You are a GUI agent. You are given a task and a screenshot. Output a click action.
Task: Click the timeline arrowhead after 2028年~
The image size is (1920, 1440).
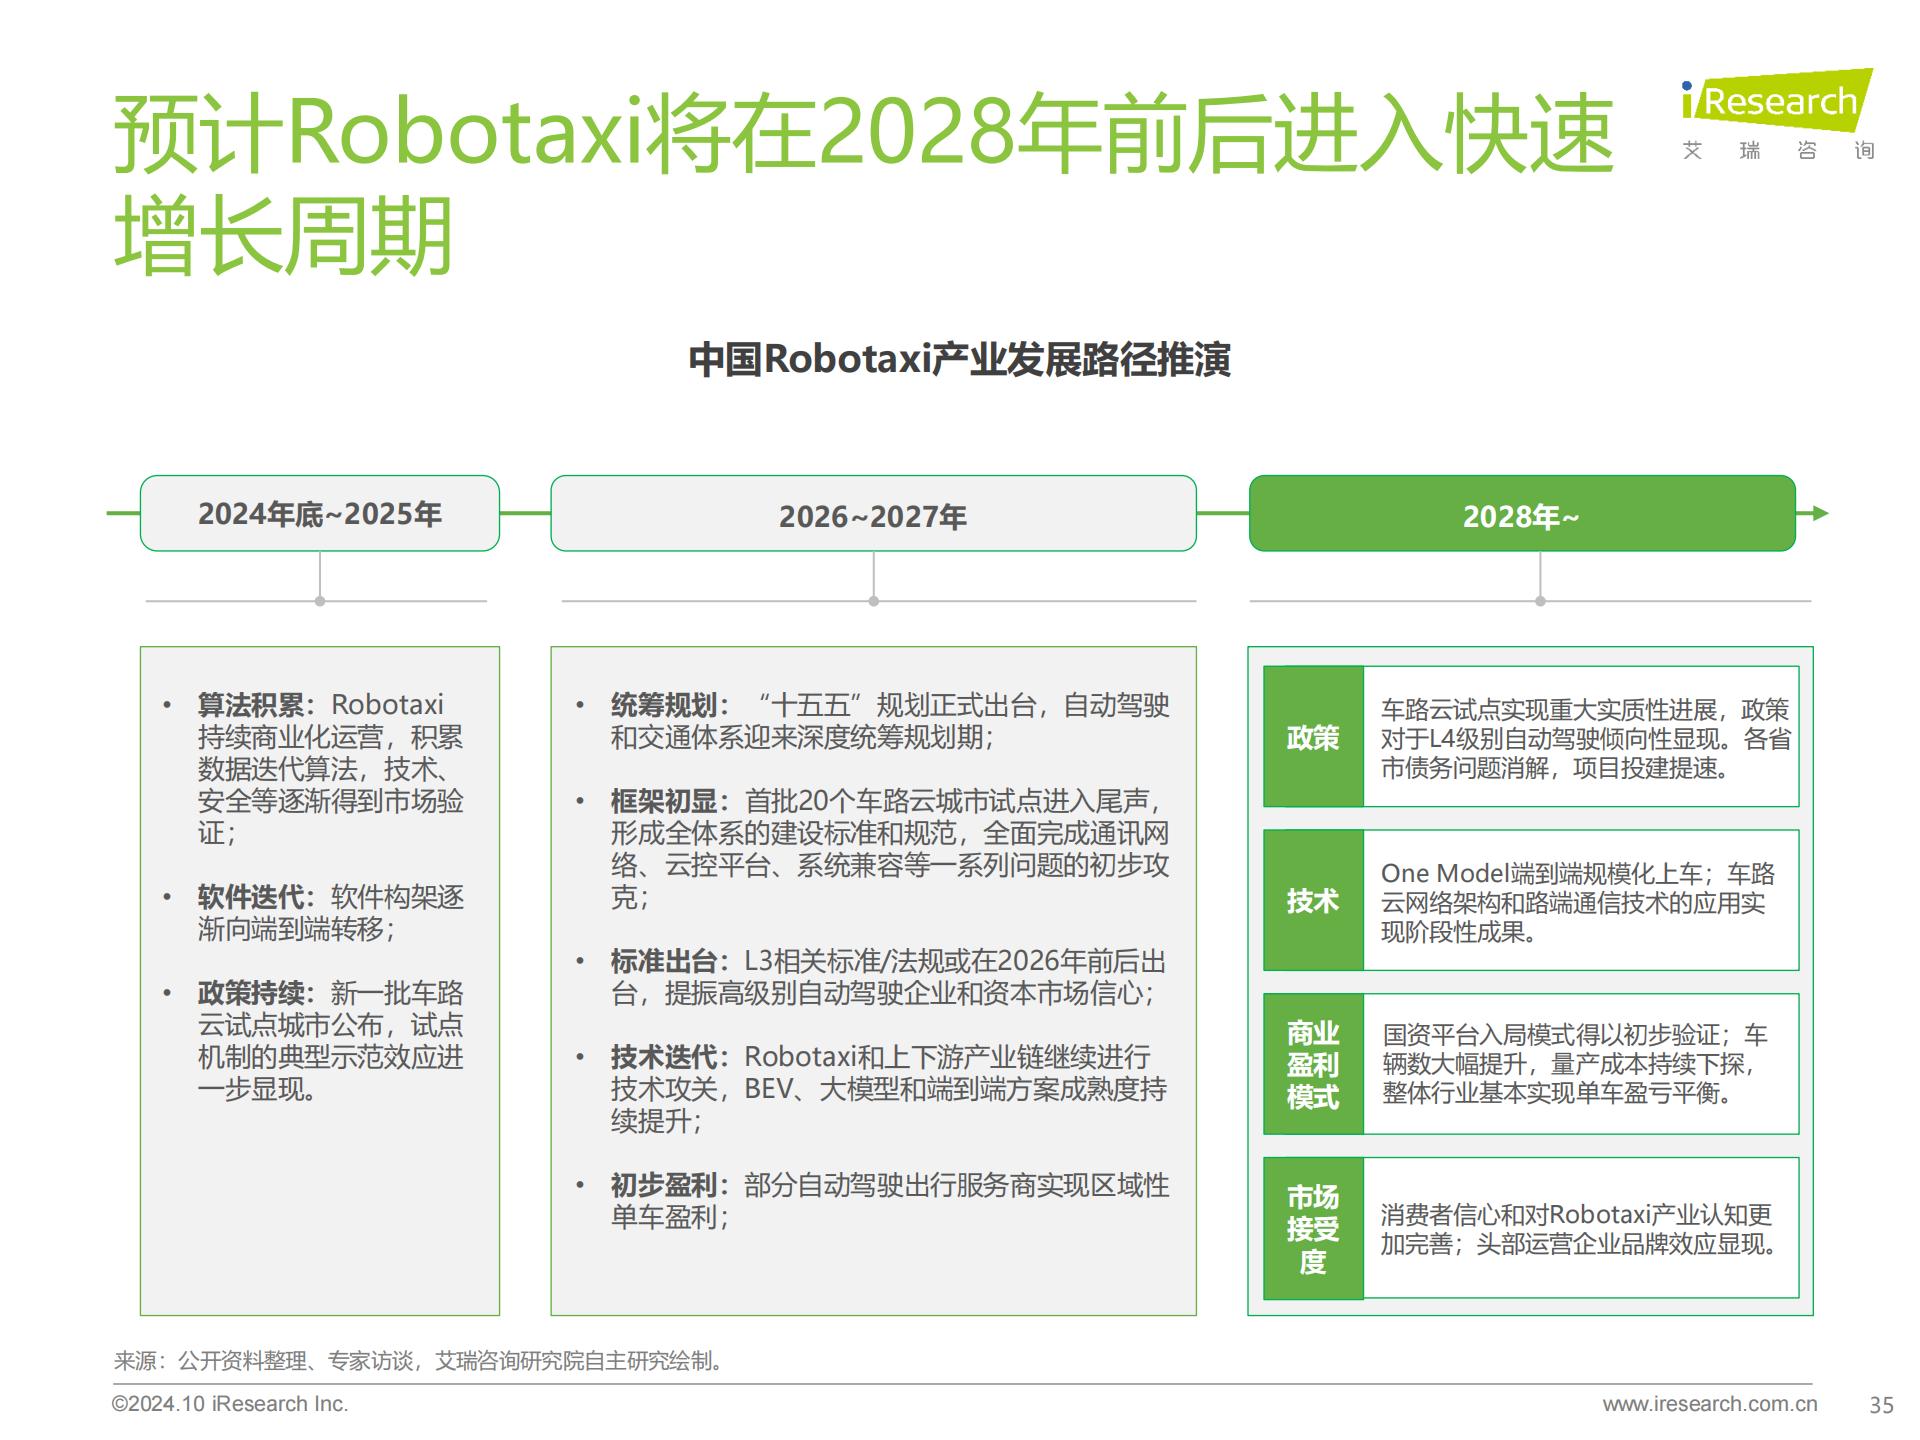pos(1820,513)
